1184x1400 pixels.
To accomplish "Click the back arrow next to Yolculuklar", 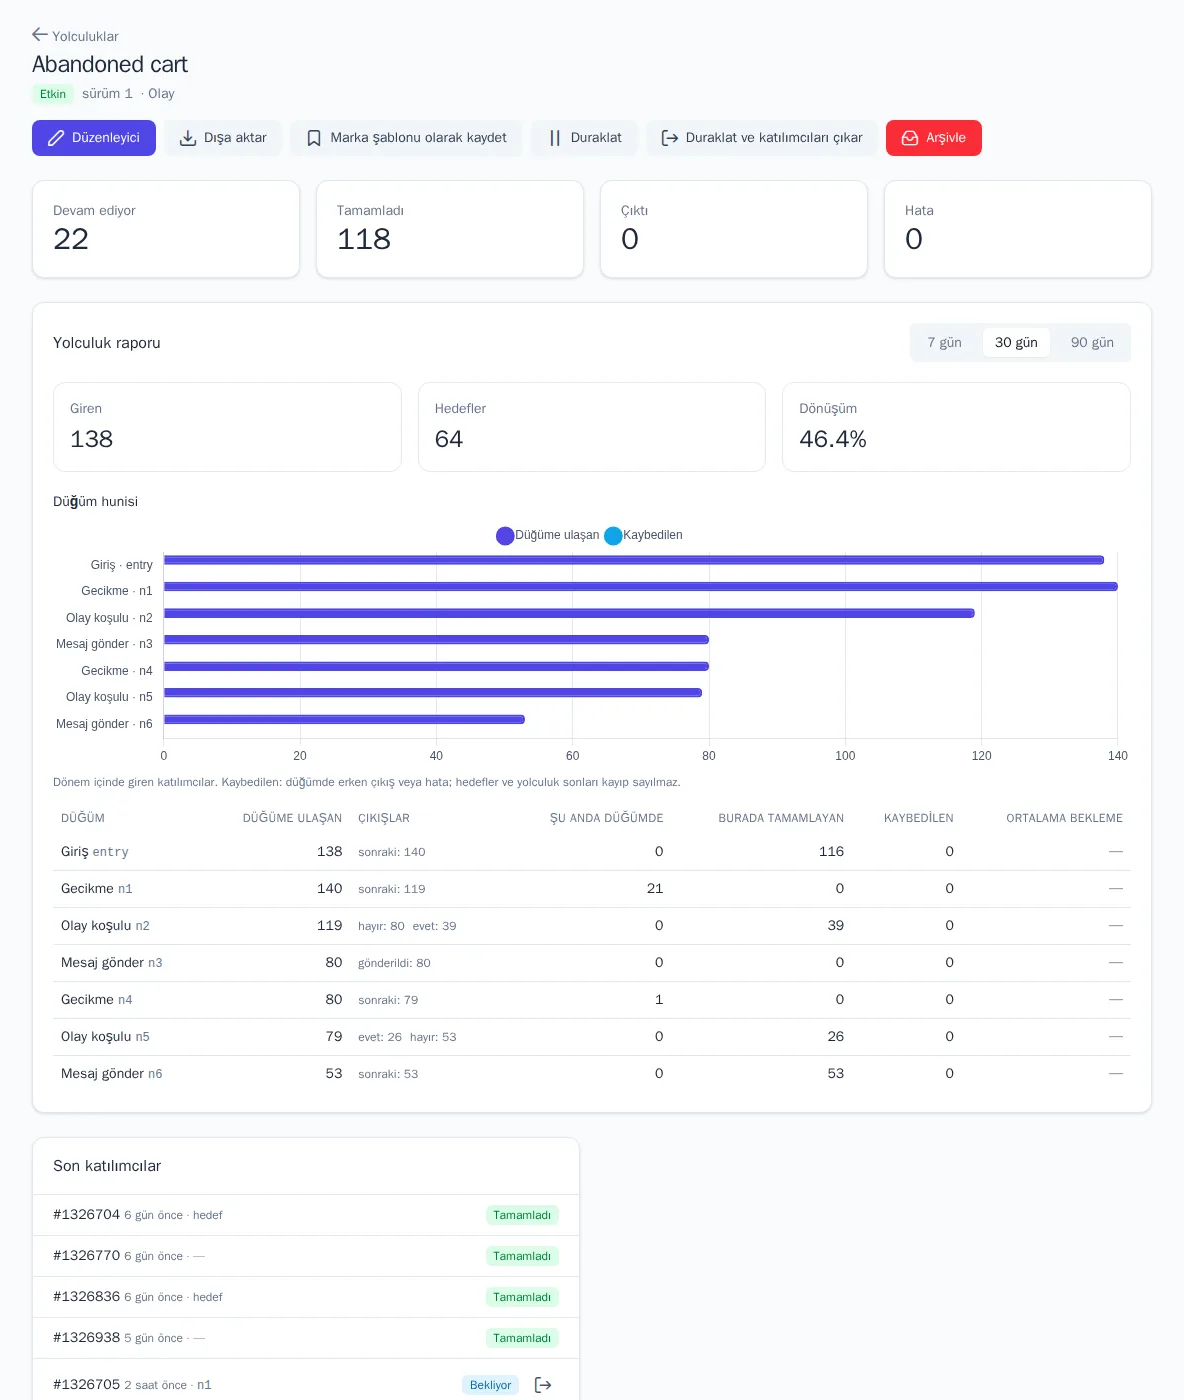I will [40, 35].
